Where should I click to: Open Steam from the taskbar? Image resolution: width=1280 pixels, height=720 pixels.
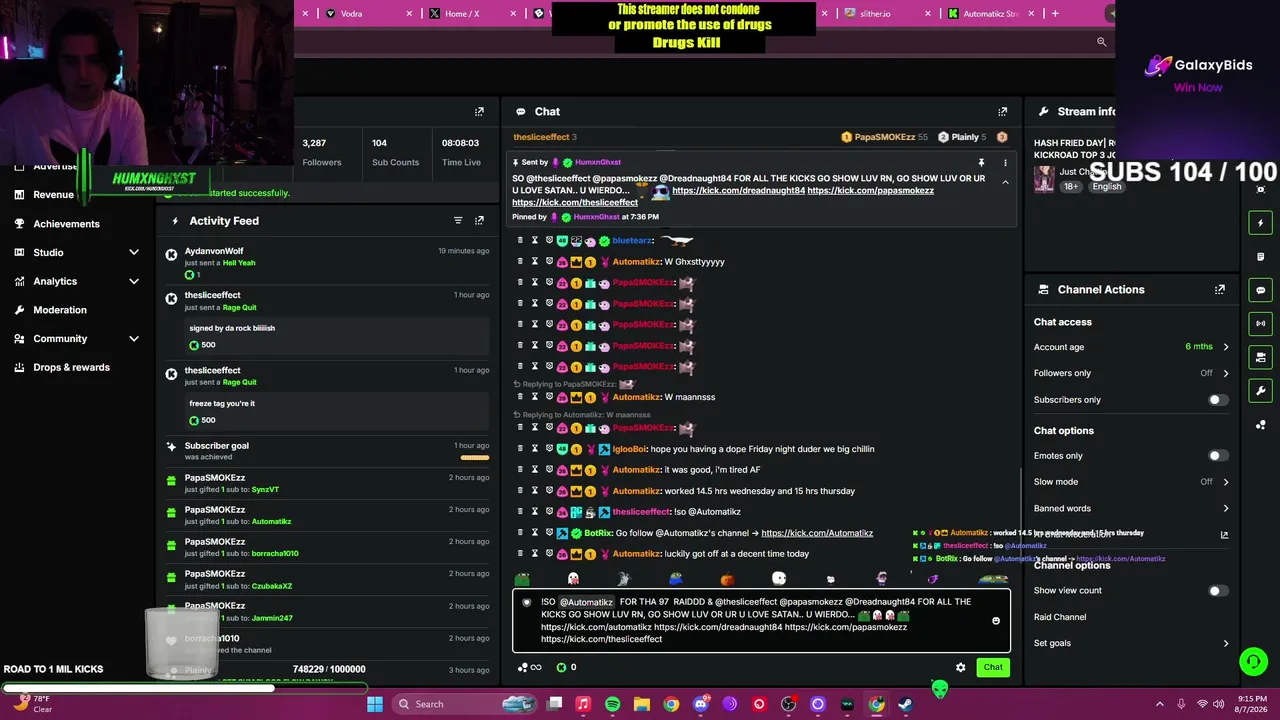(x=905, y=704)
